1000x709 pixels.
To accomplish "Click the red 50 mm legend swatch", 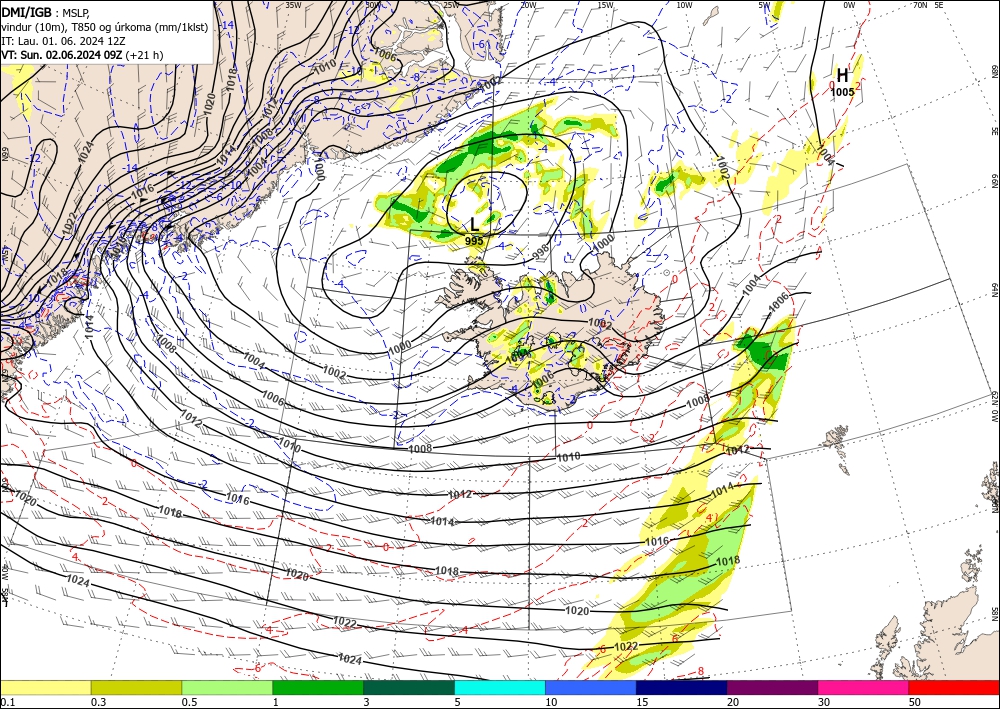I will (954, 687).
